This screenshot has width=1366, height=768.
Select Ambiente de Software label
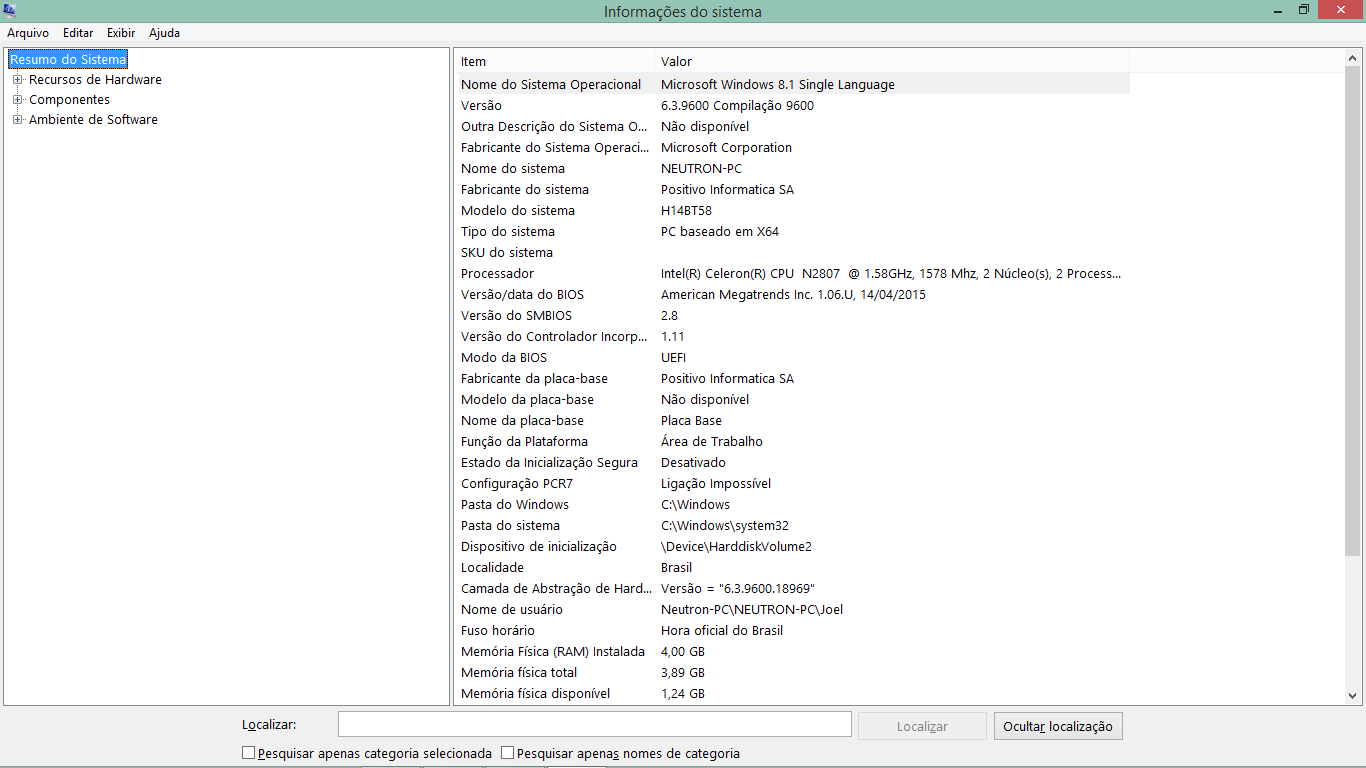tap(93, 120)
